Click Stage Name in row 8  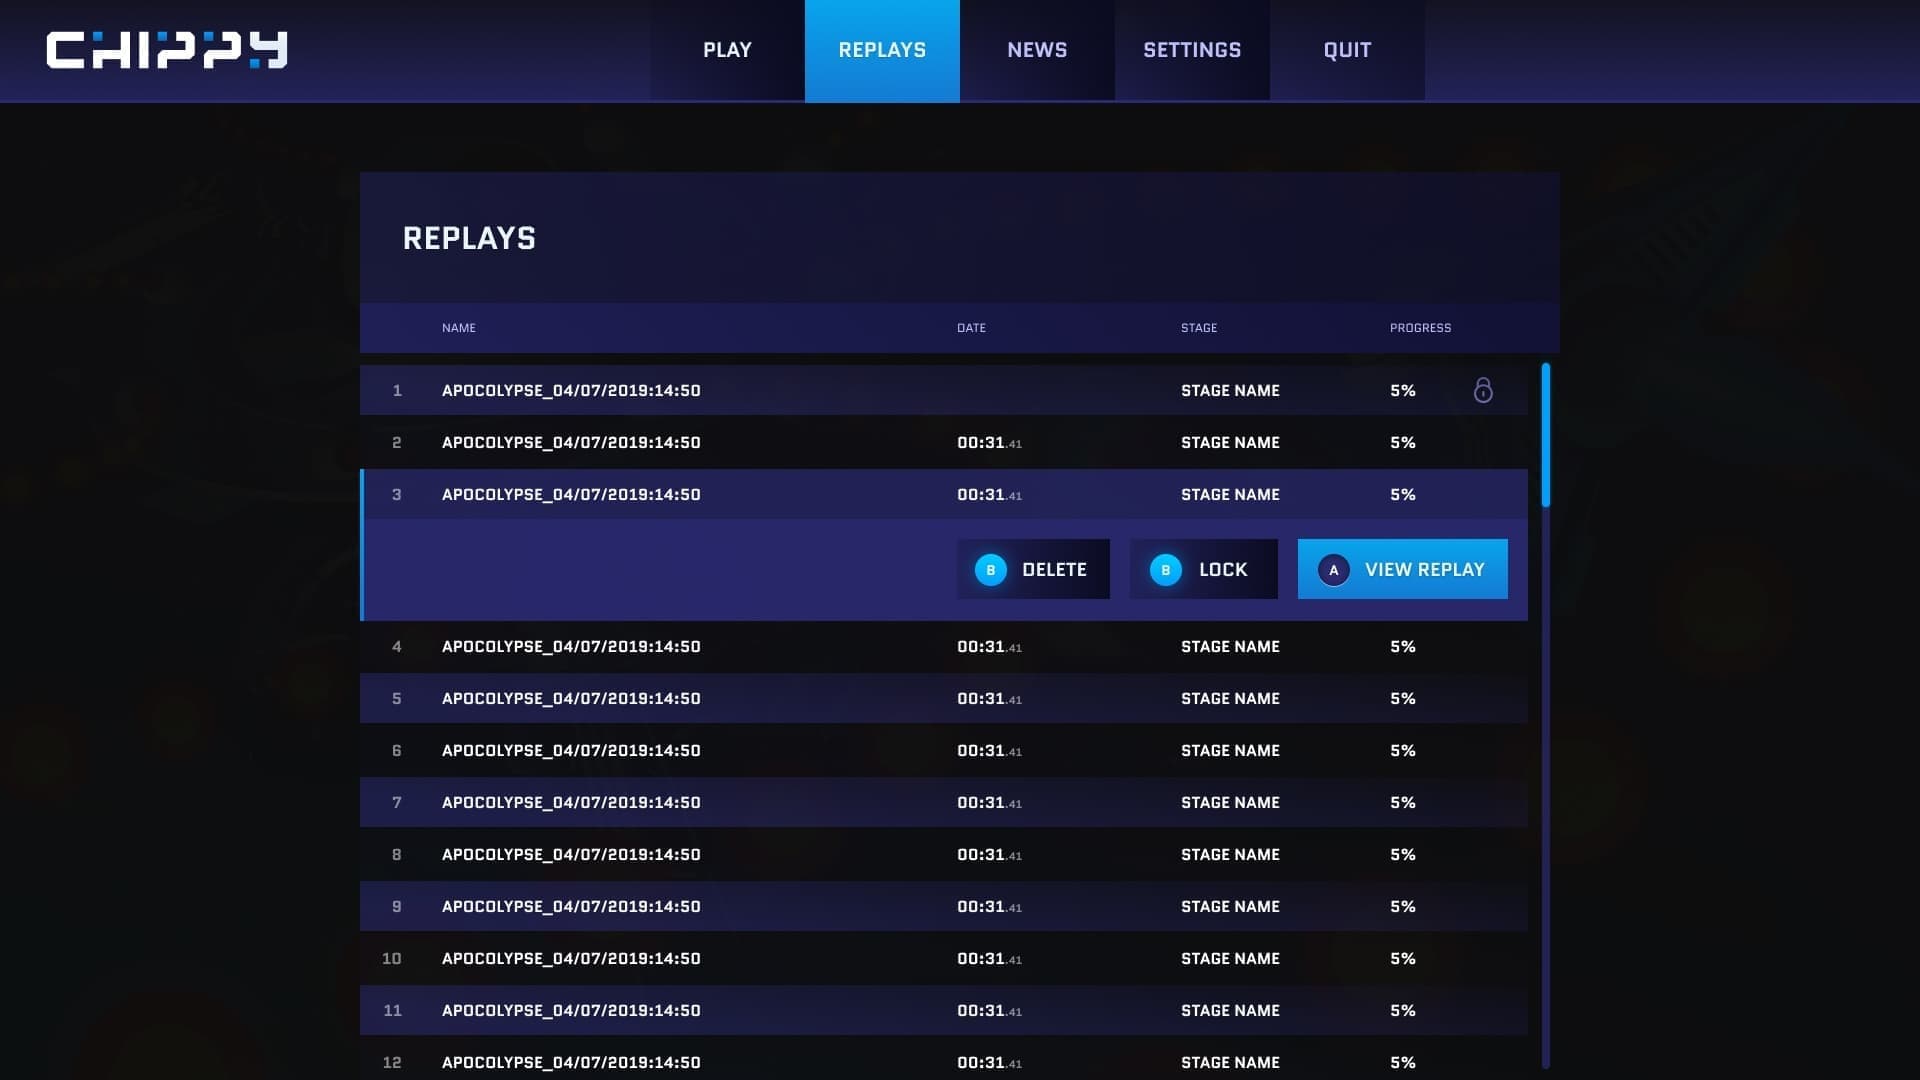[x=1230, y=854]
